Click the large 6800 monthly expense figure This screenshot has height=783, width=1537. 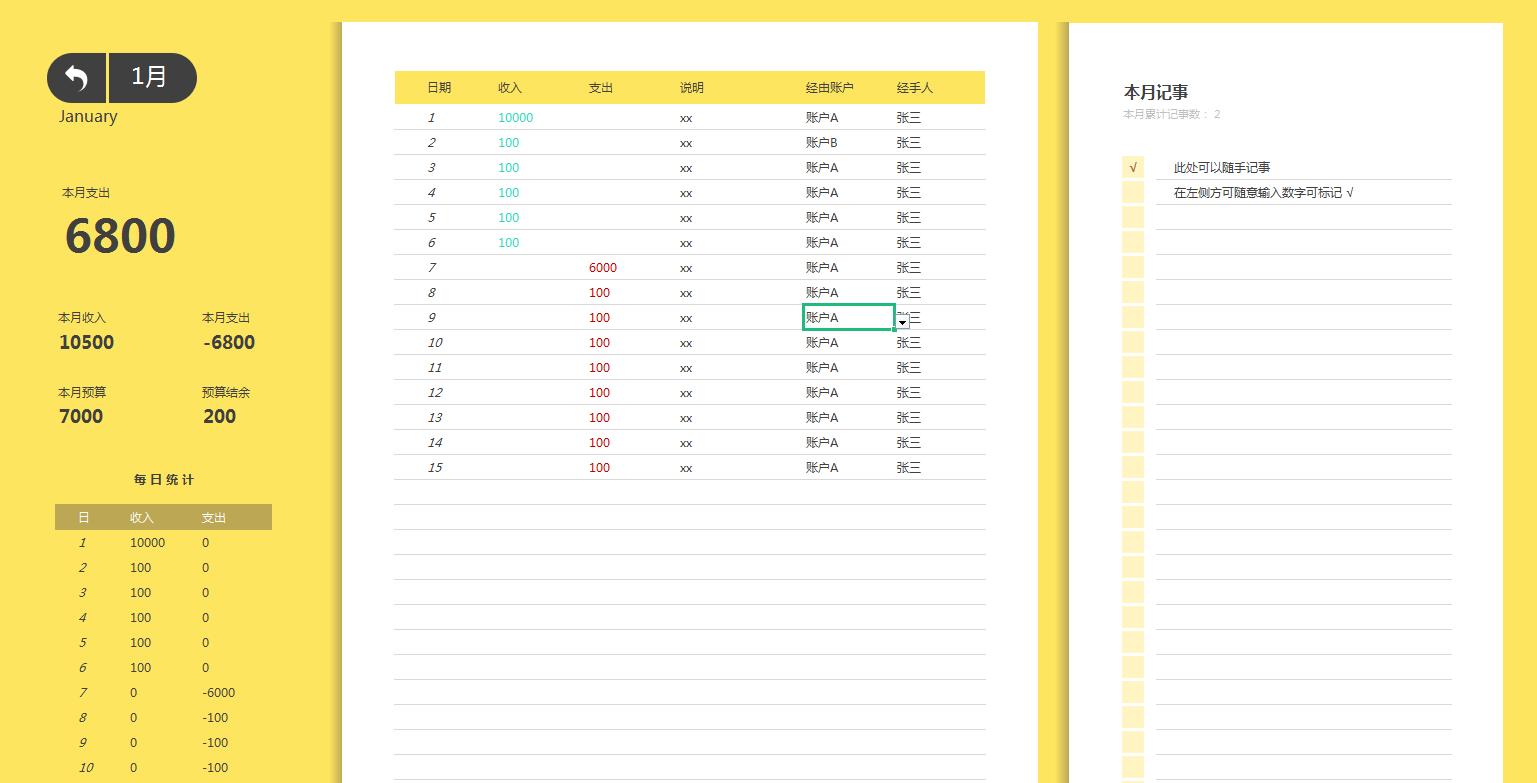120,236
